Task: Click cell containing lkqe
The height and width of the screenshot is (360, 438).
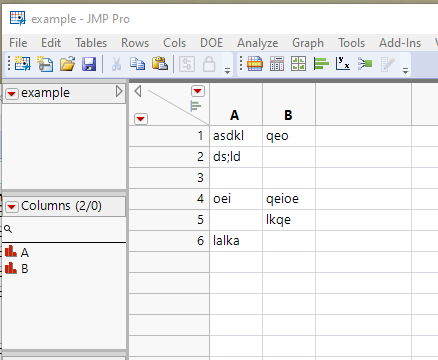Action: point(289,220)
